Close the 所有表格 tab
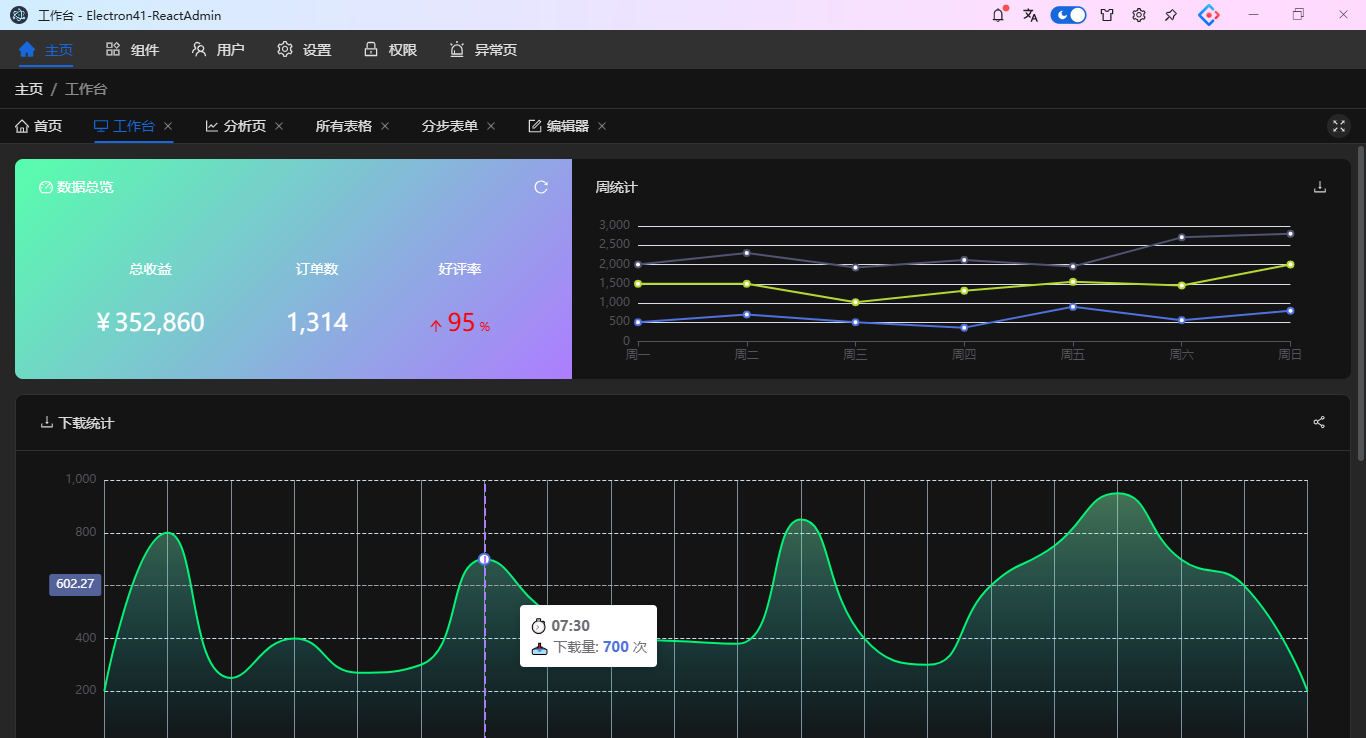This screenshot has height=738, width=1366. click(x=385, y=126)
